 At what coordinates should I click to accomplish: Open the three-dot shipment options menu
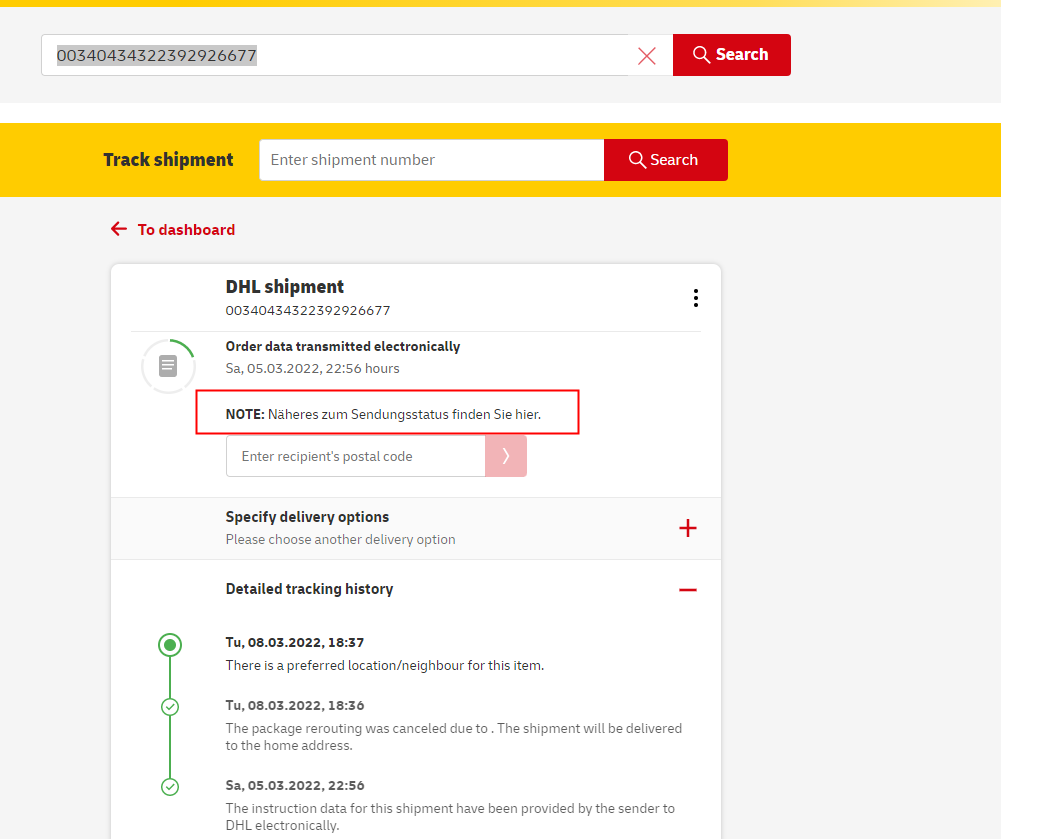tap(695, 298)
